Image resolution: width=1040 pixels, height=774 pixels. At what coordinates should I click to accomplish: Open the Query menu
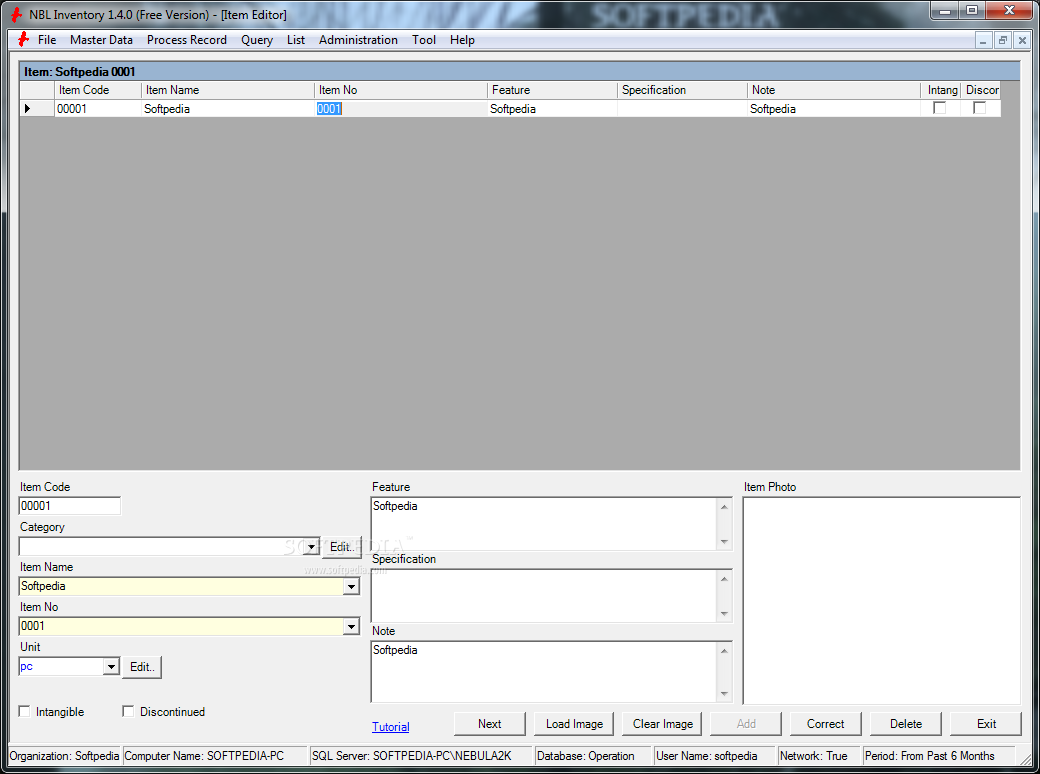click(257, 40)
